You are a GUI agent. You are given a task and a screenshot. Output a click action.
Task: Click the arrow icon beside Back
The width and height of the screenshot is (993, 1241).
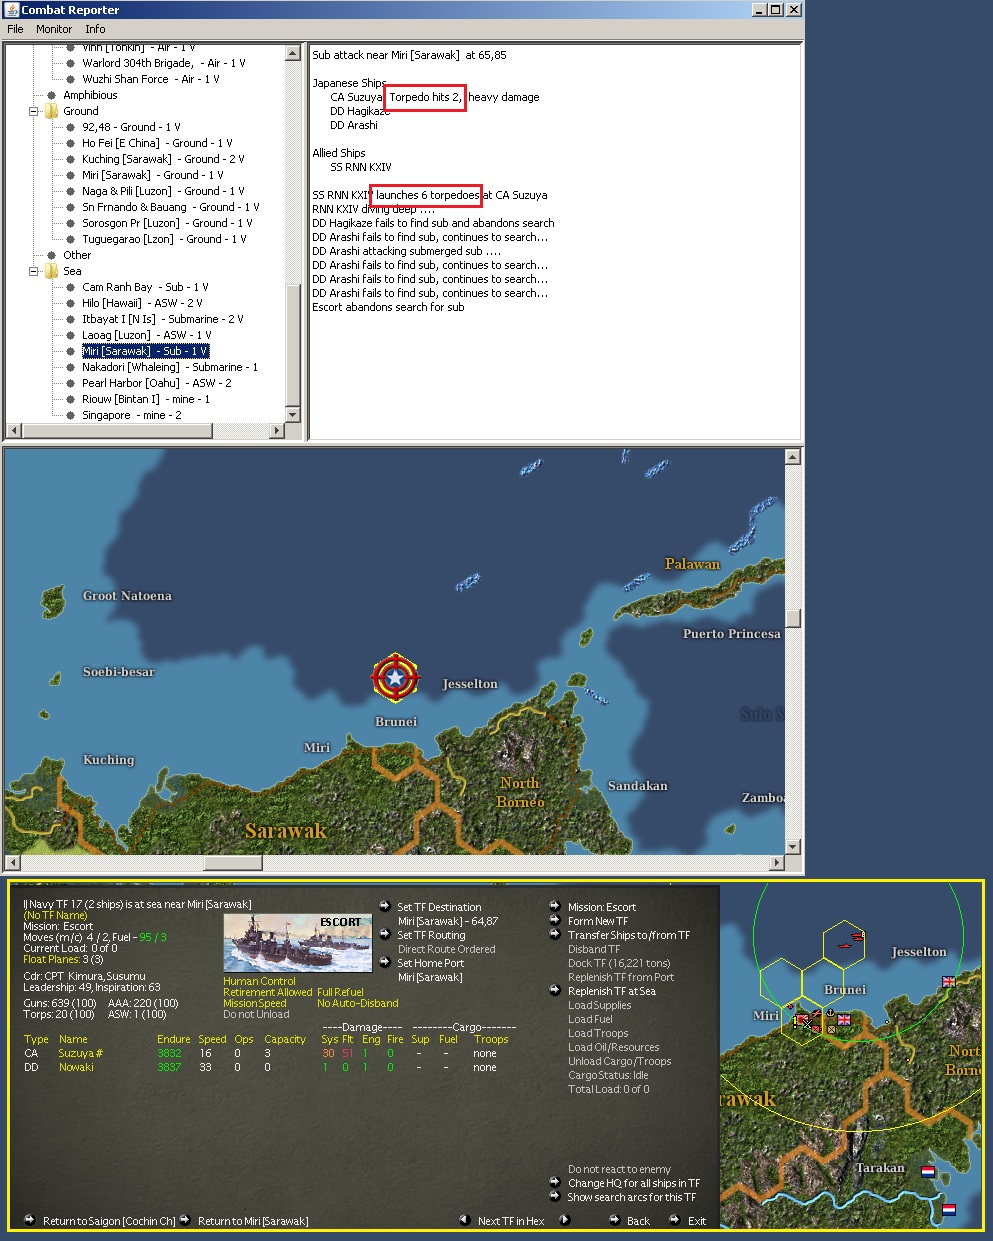[x=615, y=1220]
